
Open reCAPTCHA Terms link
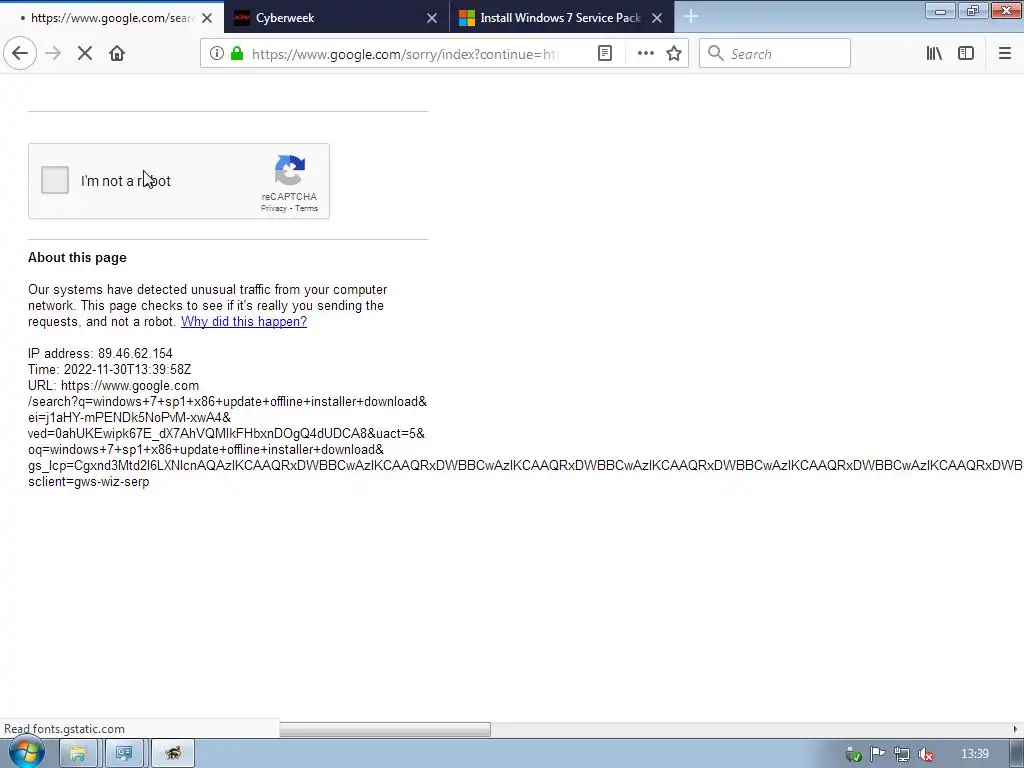tap(306, 208)
